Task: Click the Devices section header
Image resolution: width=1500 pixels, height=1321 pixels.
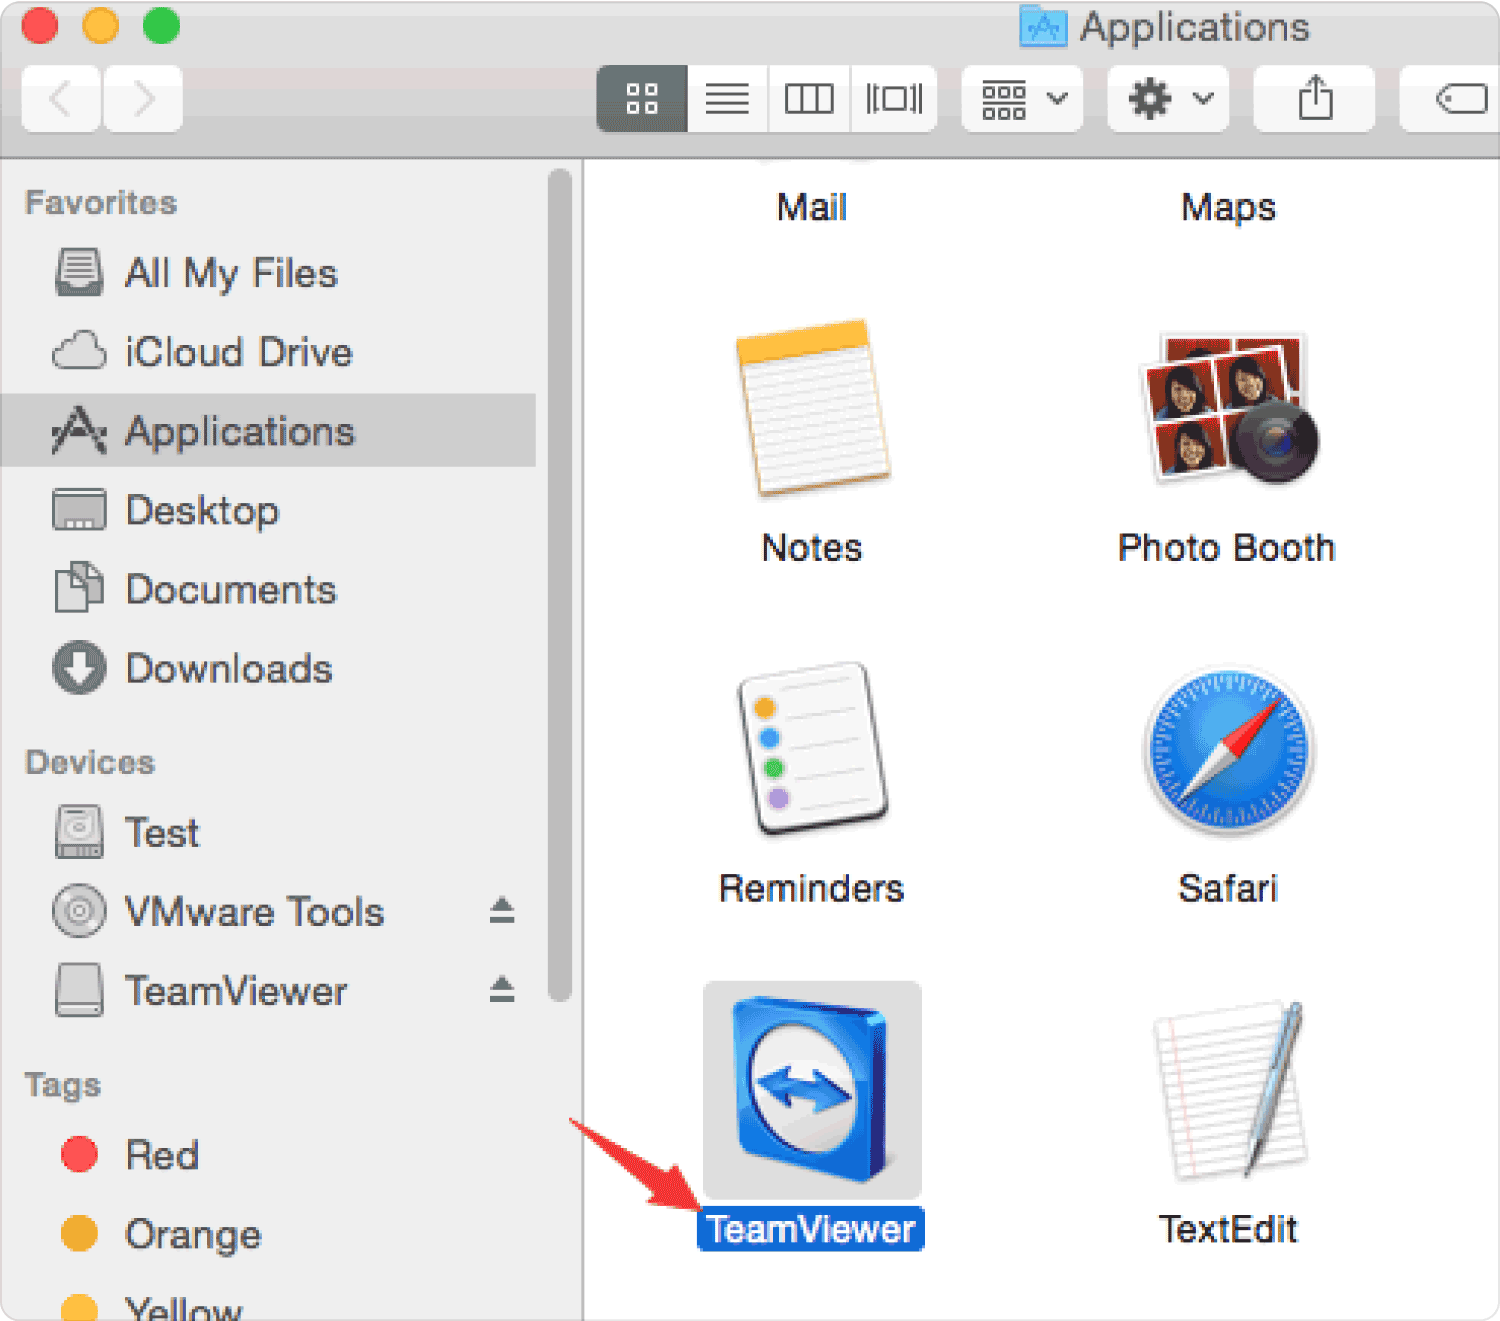Action: [x=90, y=762]
